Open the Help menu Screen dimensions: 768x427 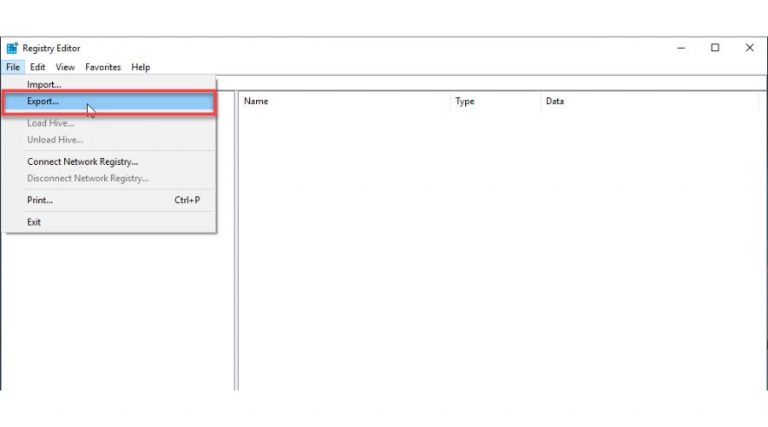click(x=141, y=67)
